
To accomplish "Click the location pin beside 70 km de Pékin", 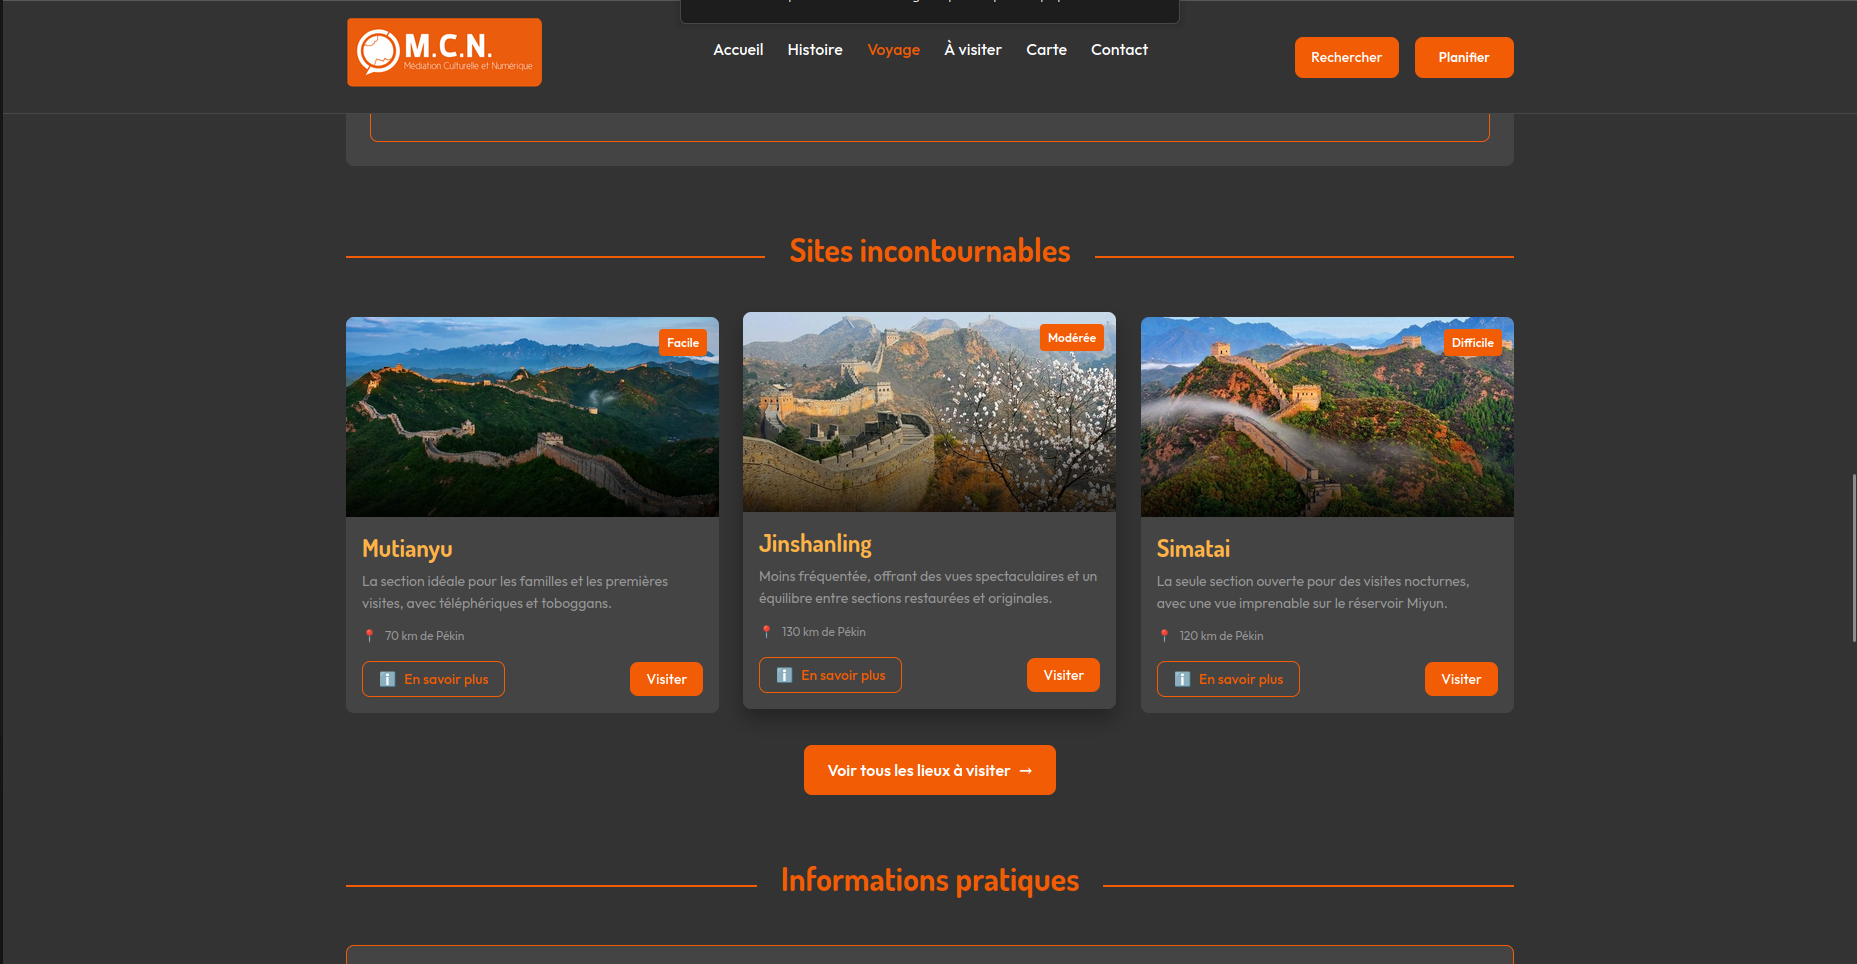I will click(369, 636).
